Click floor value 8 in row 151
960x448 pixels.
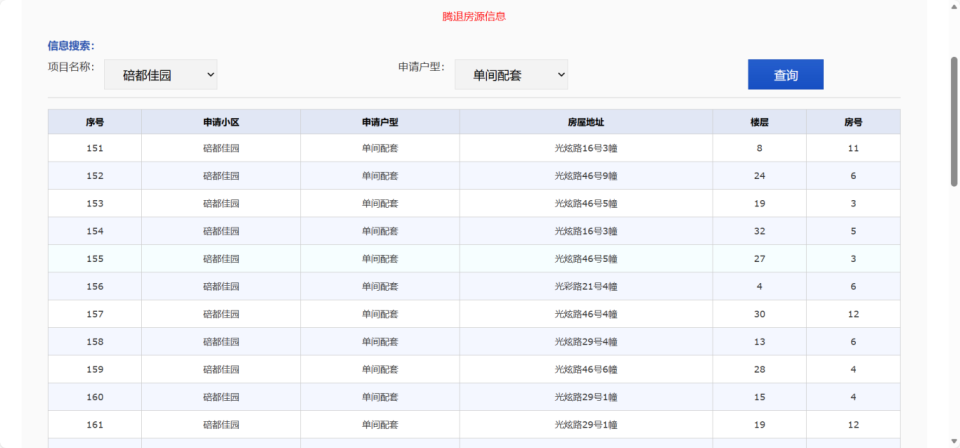click(760, 148)
